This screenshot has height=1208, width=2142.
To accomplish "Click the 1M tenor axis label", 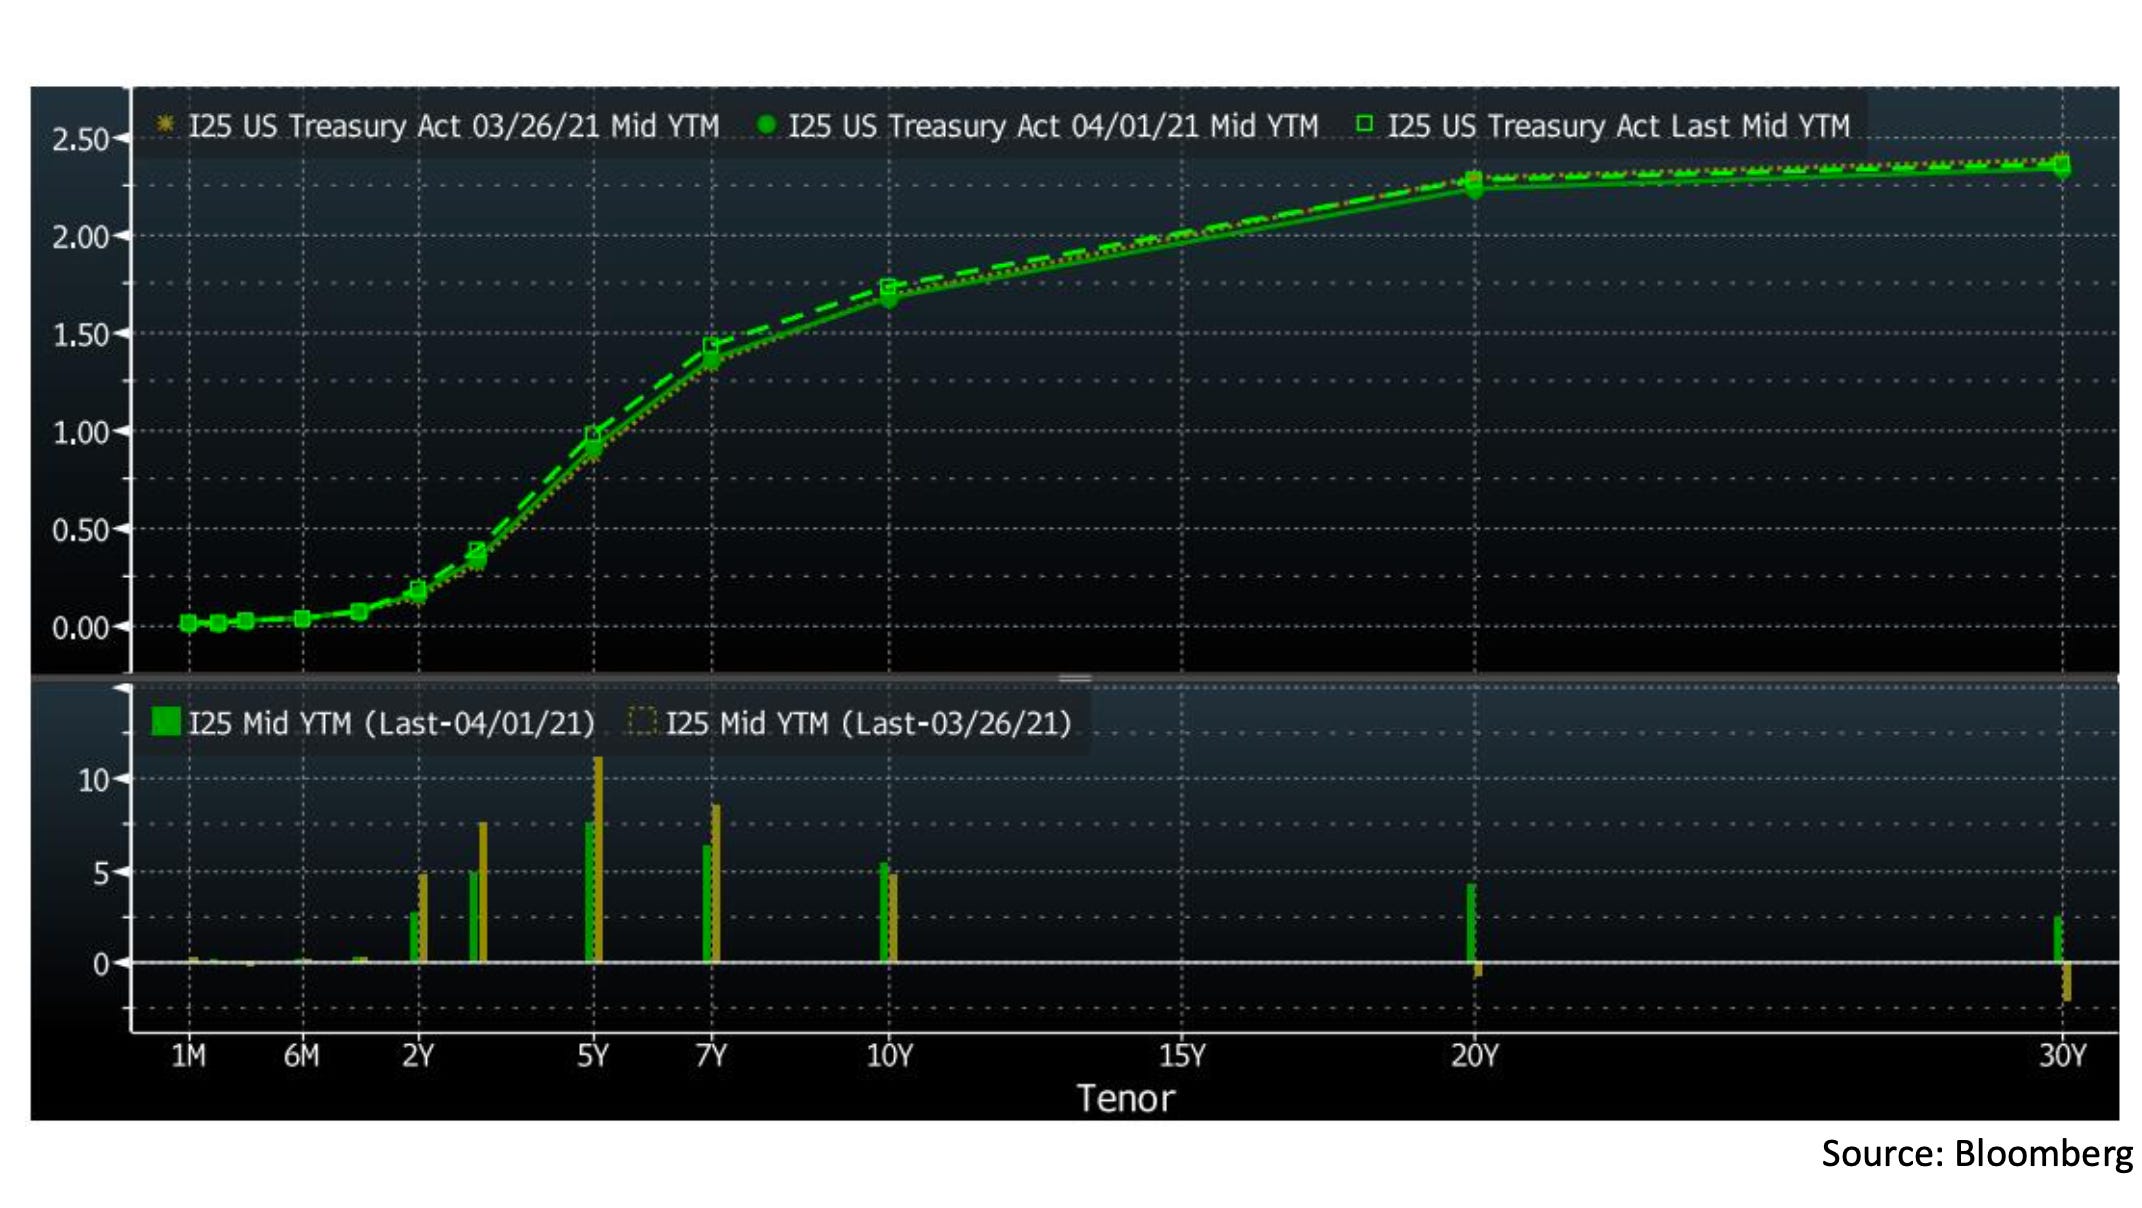I will (188, 1055).
